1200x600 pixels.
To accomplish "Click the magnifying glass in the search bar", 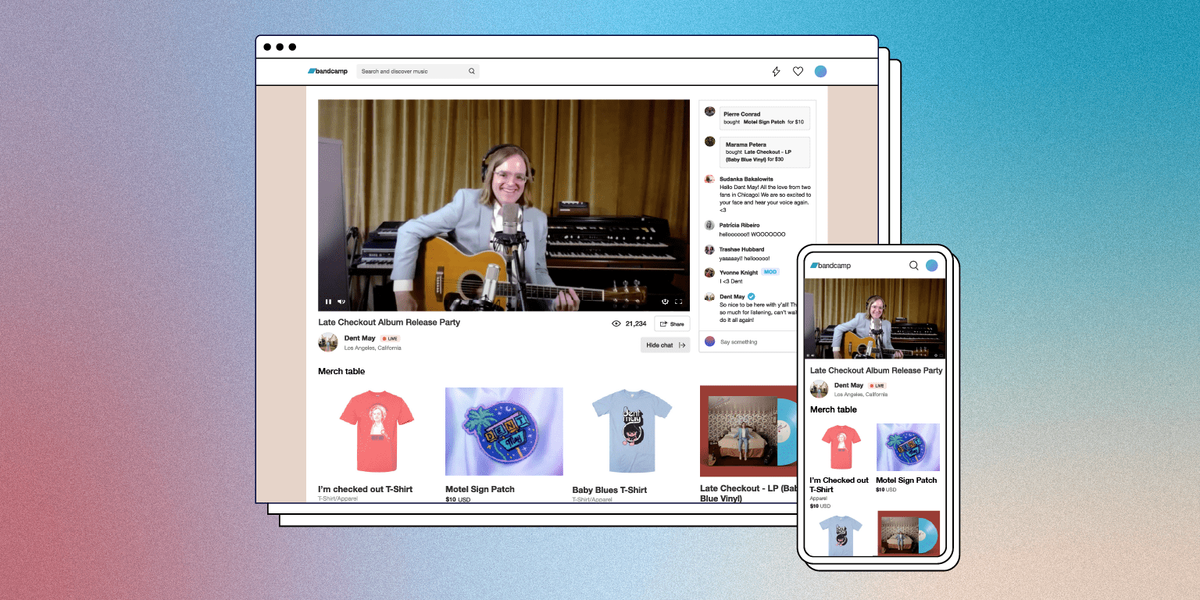I will [471, 71].
